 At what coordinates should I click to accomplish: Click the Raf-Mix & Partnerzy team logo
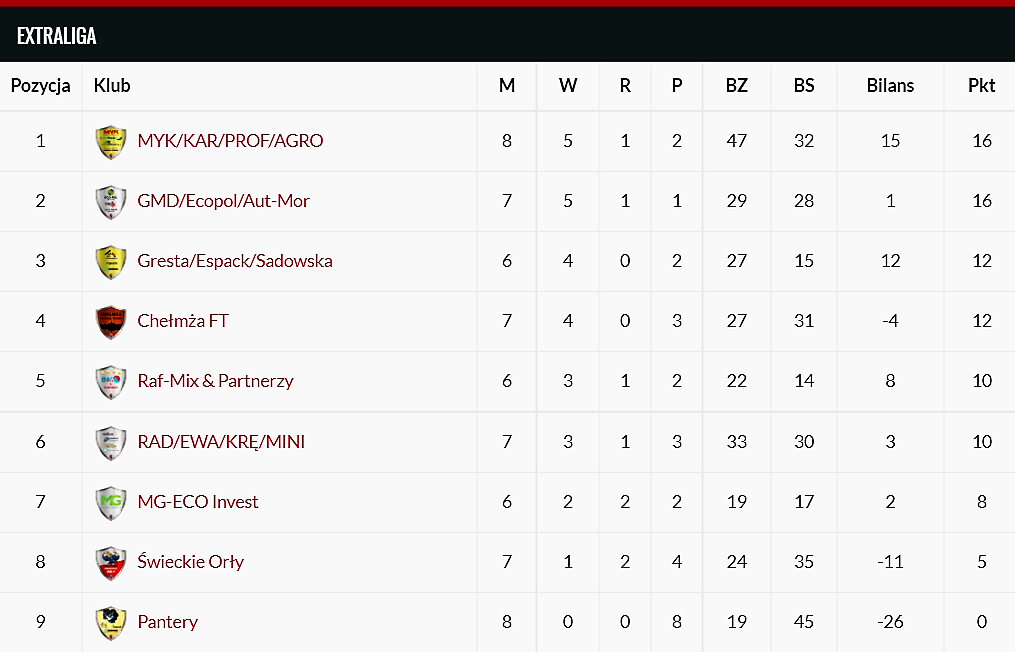coord(111,382)
